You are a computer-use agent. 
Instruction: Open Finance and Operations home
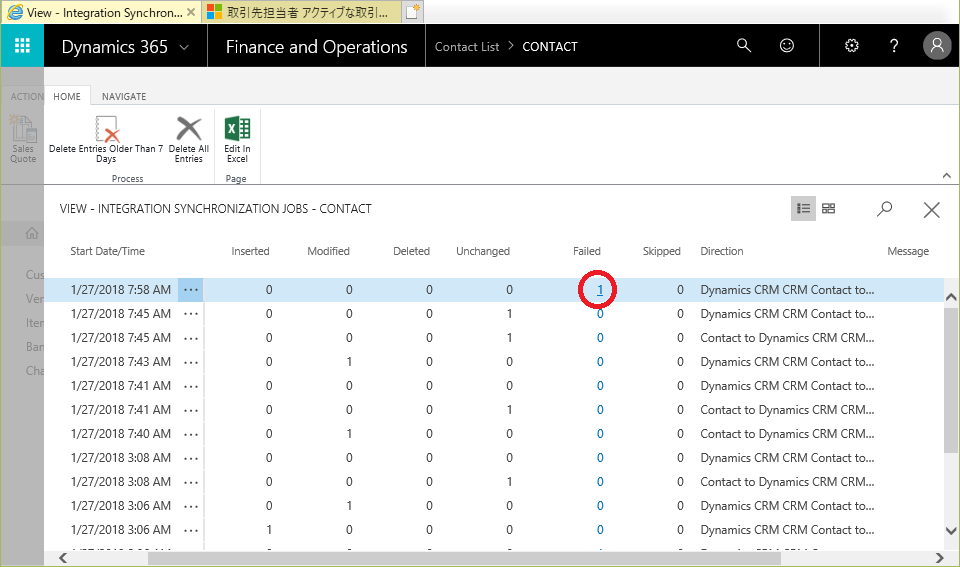tap(317, 47)
